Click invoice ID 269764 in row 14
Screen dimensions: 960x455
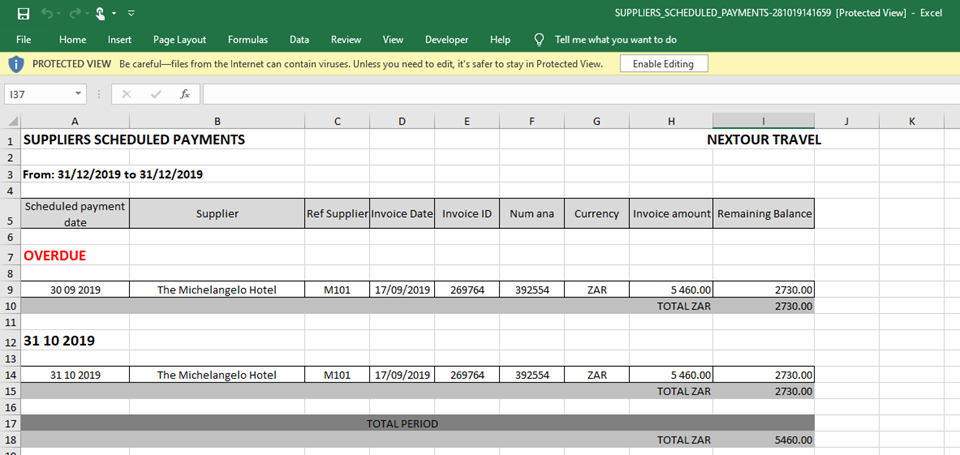(x=467, y=375)
